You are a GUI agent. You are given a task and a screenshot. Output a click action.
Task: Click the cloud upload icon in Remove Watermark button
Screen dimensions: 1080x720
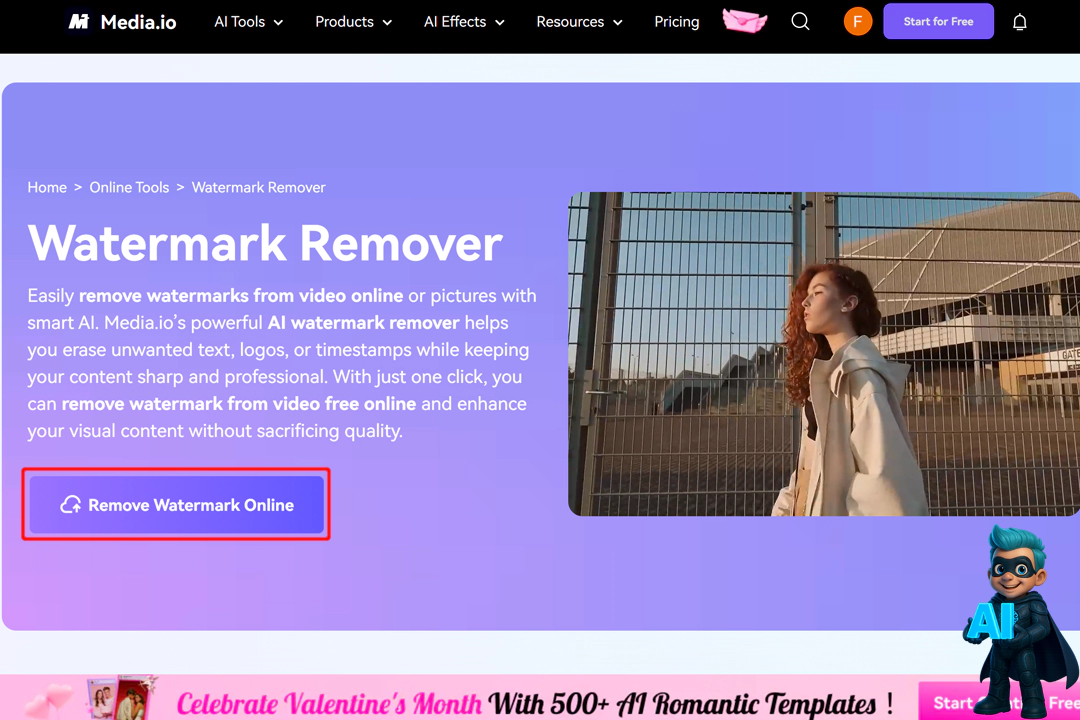click(x=70, y=505)
